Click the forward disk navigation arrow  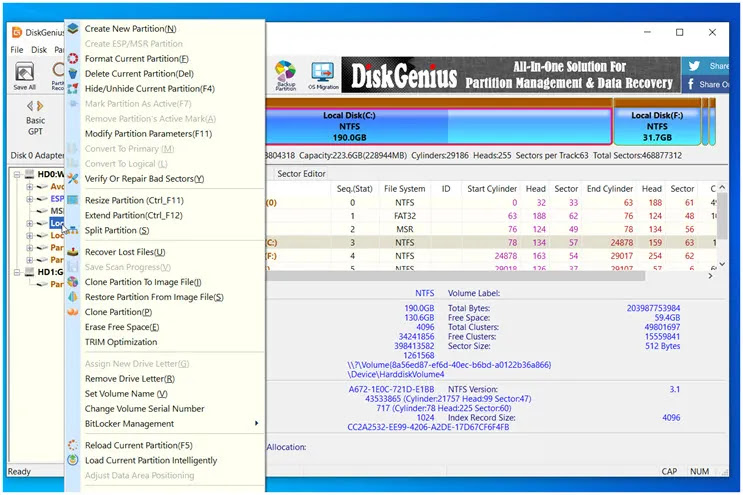click(40, 106)
